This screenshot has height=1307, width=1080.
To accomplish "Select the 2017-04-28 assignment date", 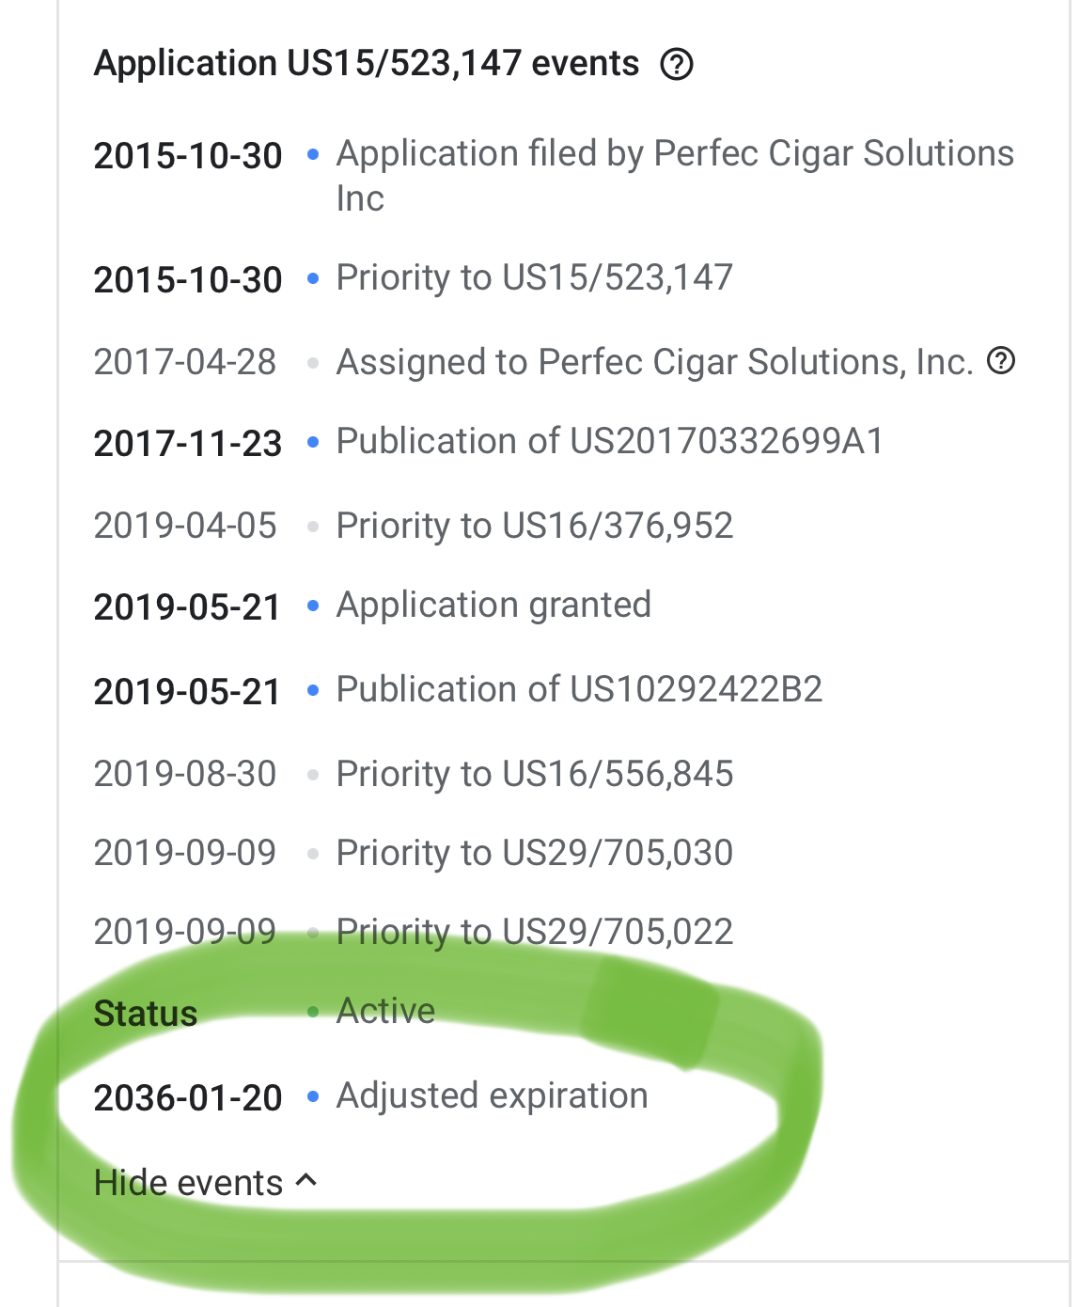I will (185, 362).
